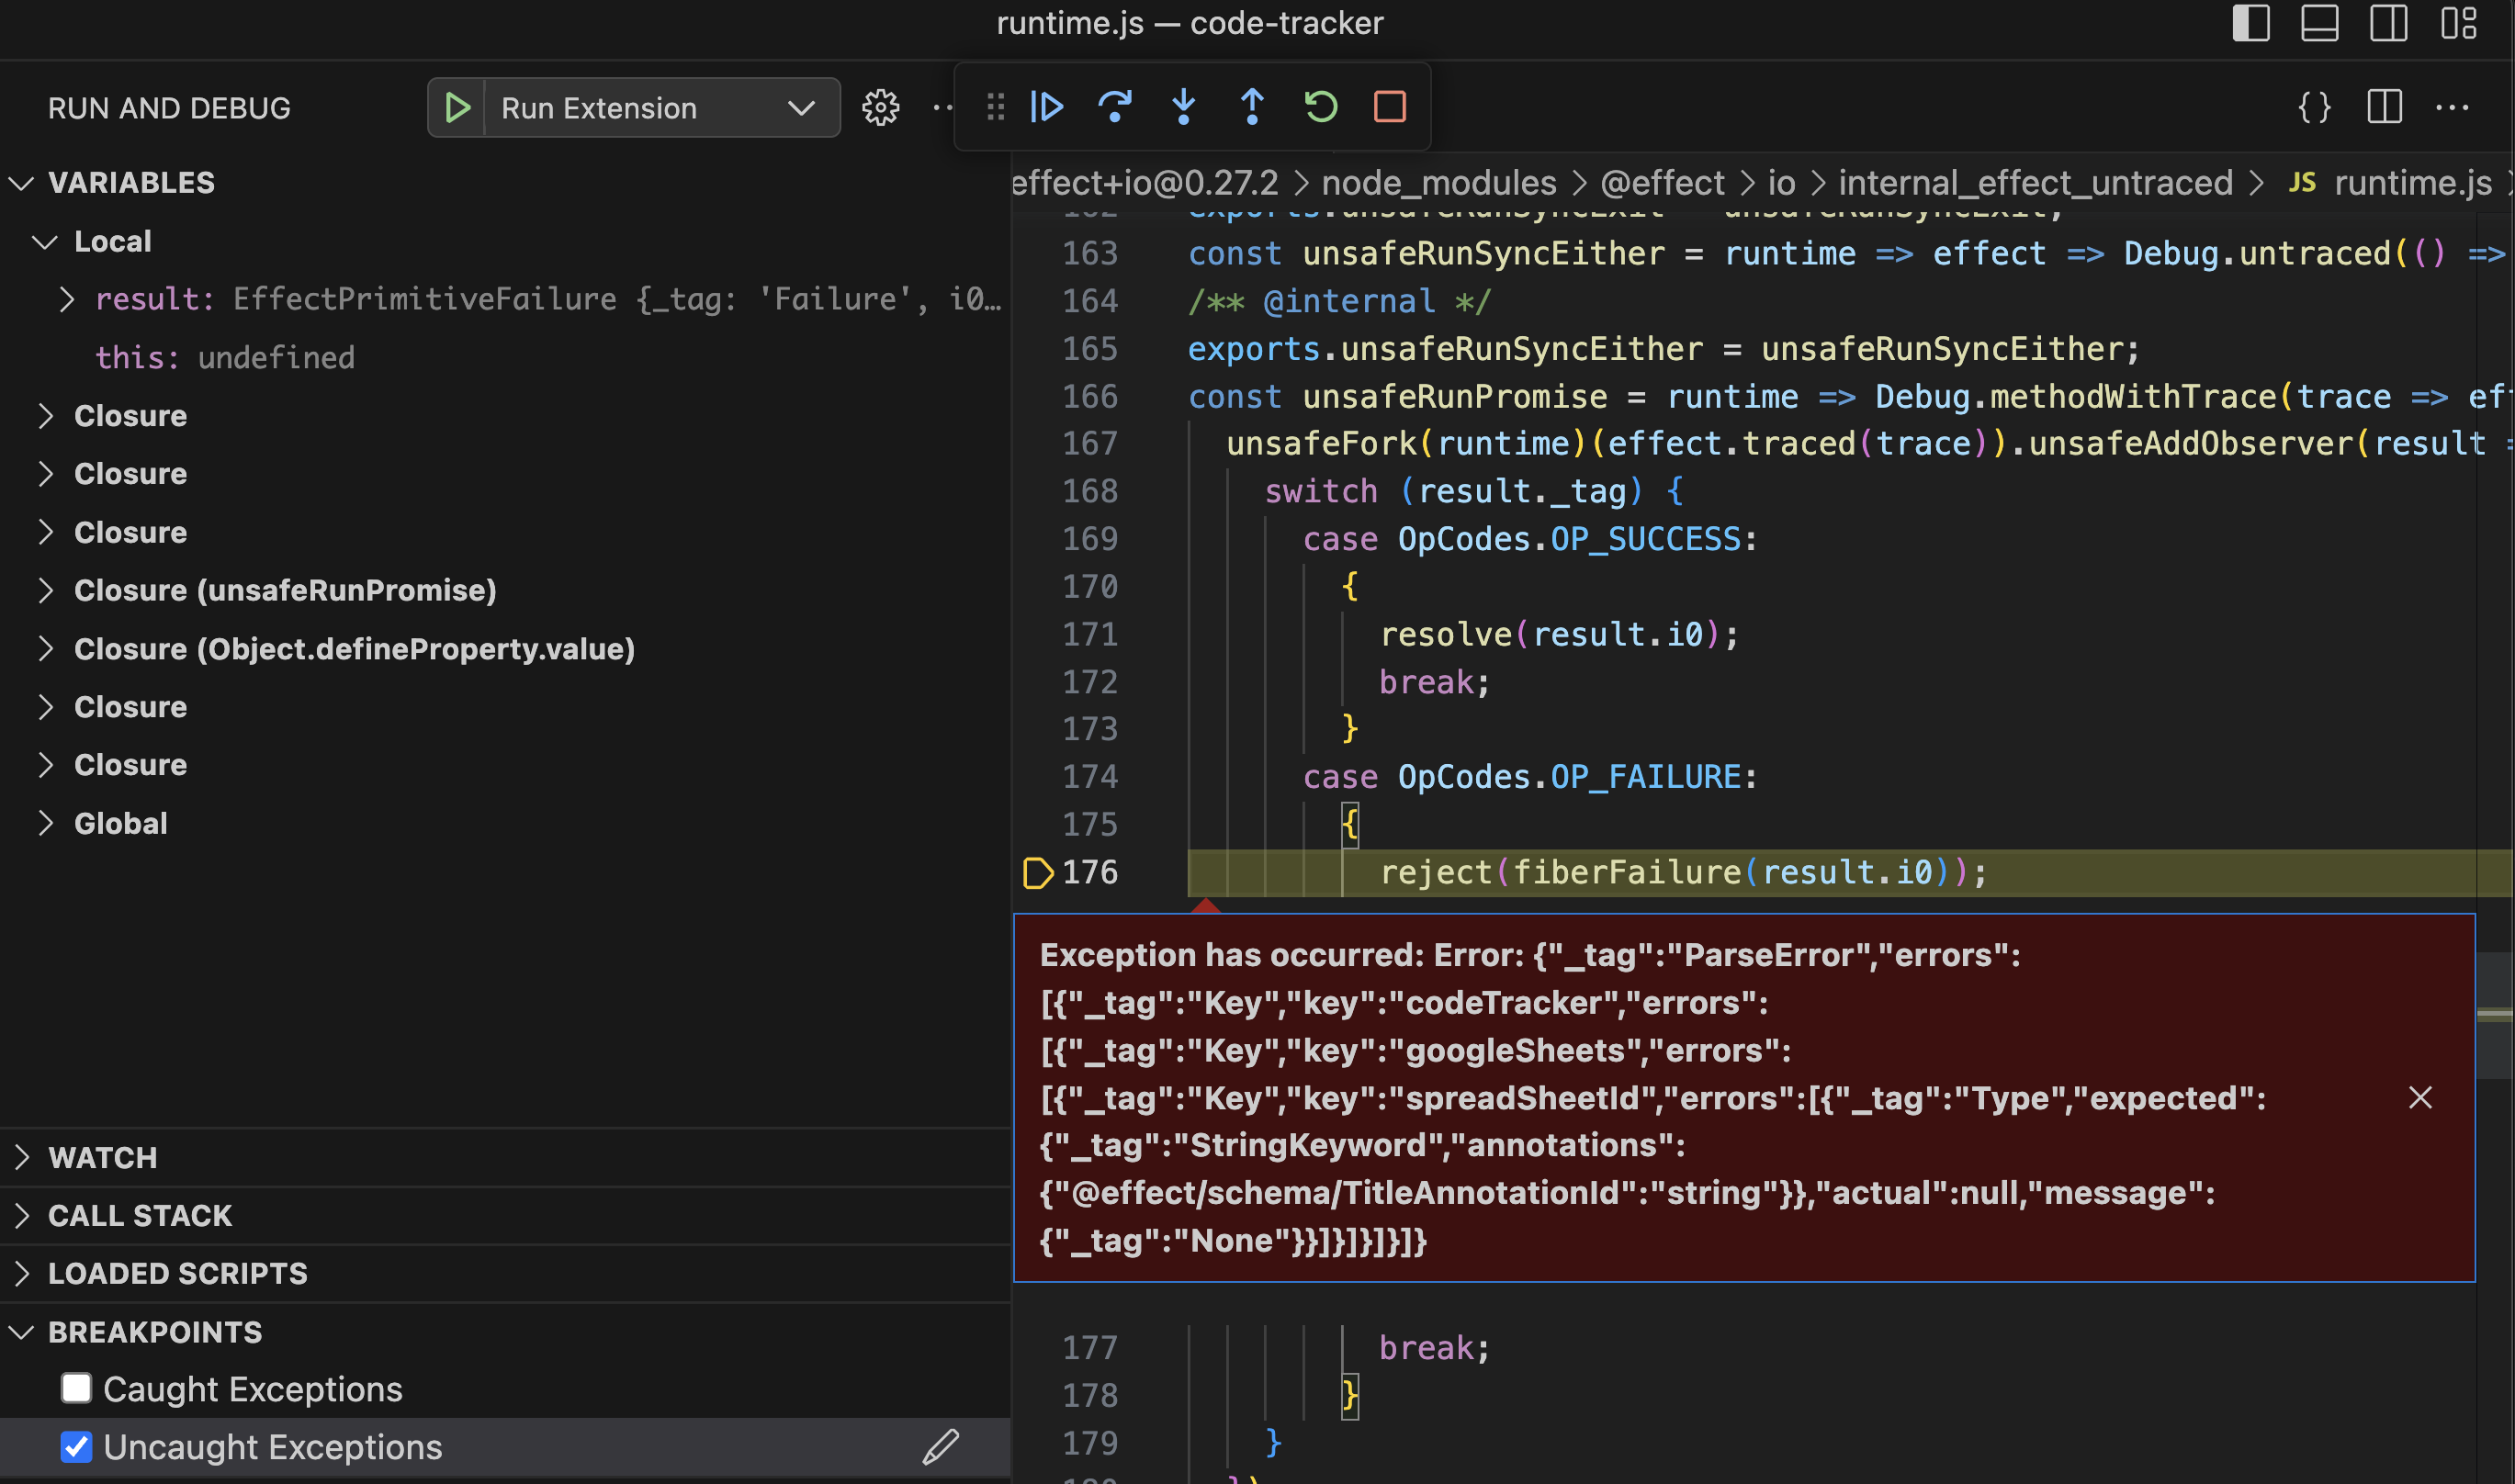
Task: Stop the debugger with the square icon
Action: (x=1389, y=107)
